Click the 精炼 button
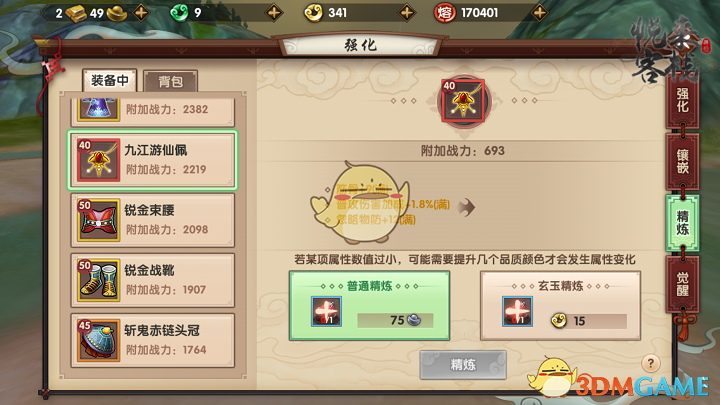The width and height of the screenshot is (720, 405). click(463, 365)
